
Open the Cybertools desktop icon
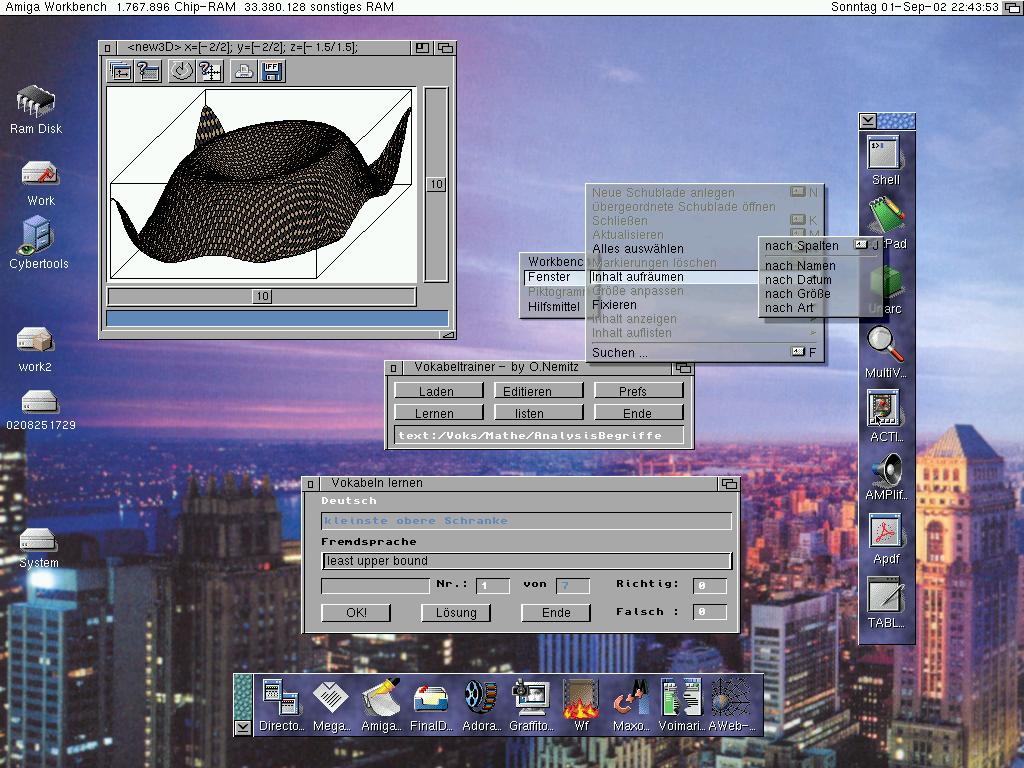pyautogui.click(x=38, y=237)
